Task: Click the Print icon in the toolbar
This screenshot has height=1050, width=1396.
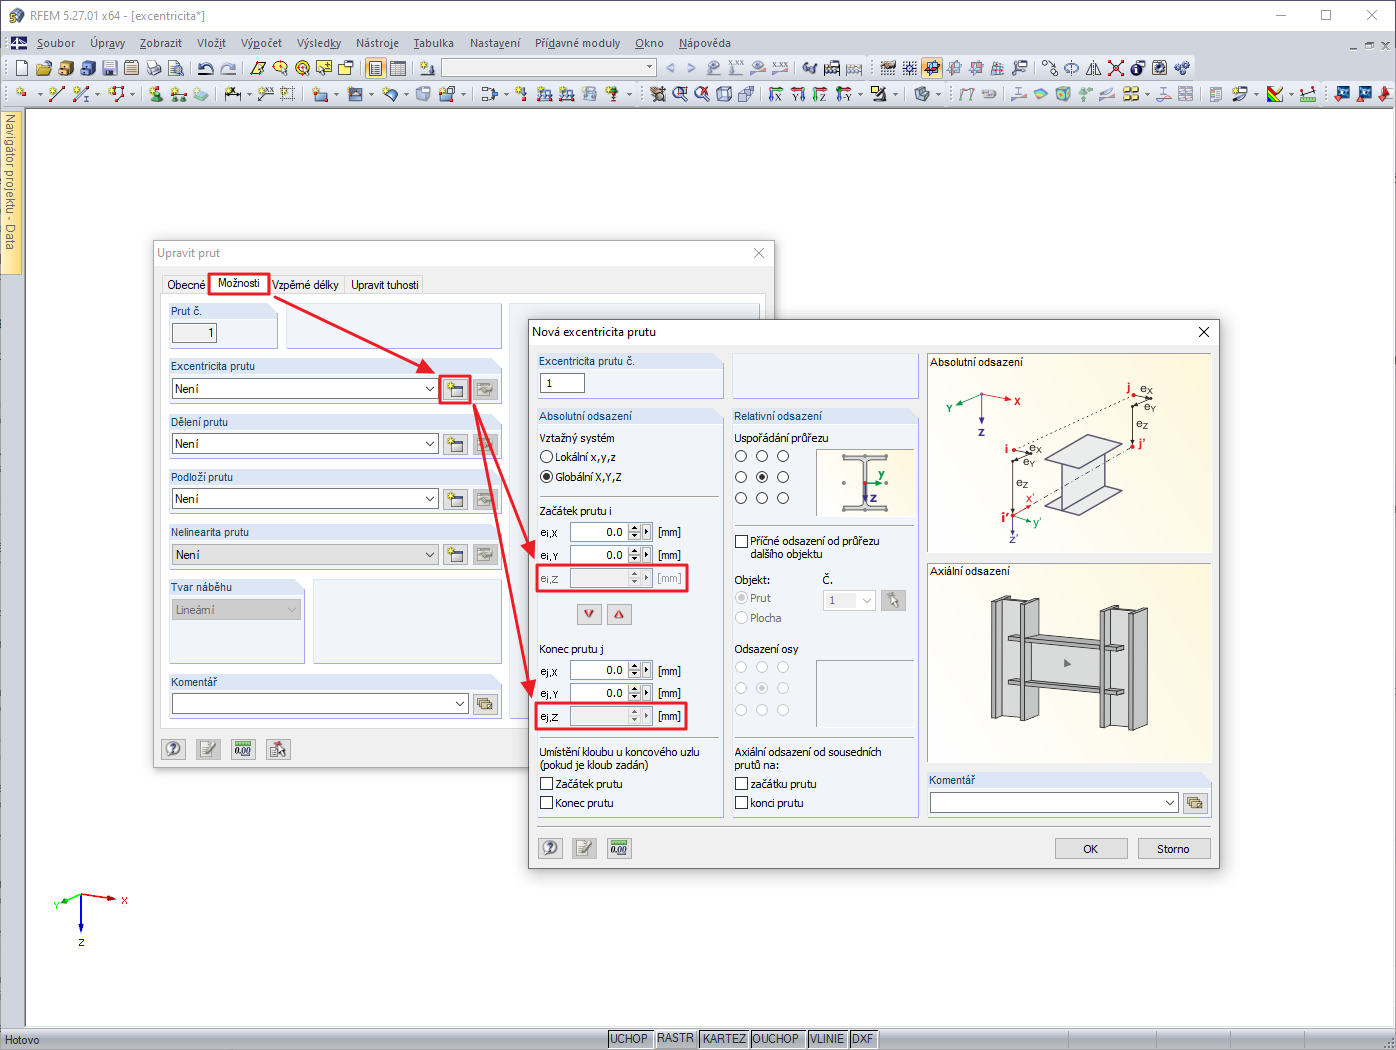Action: 154,68
